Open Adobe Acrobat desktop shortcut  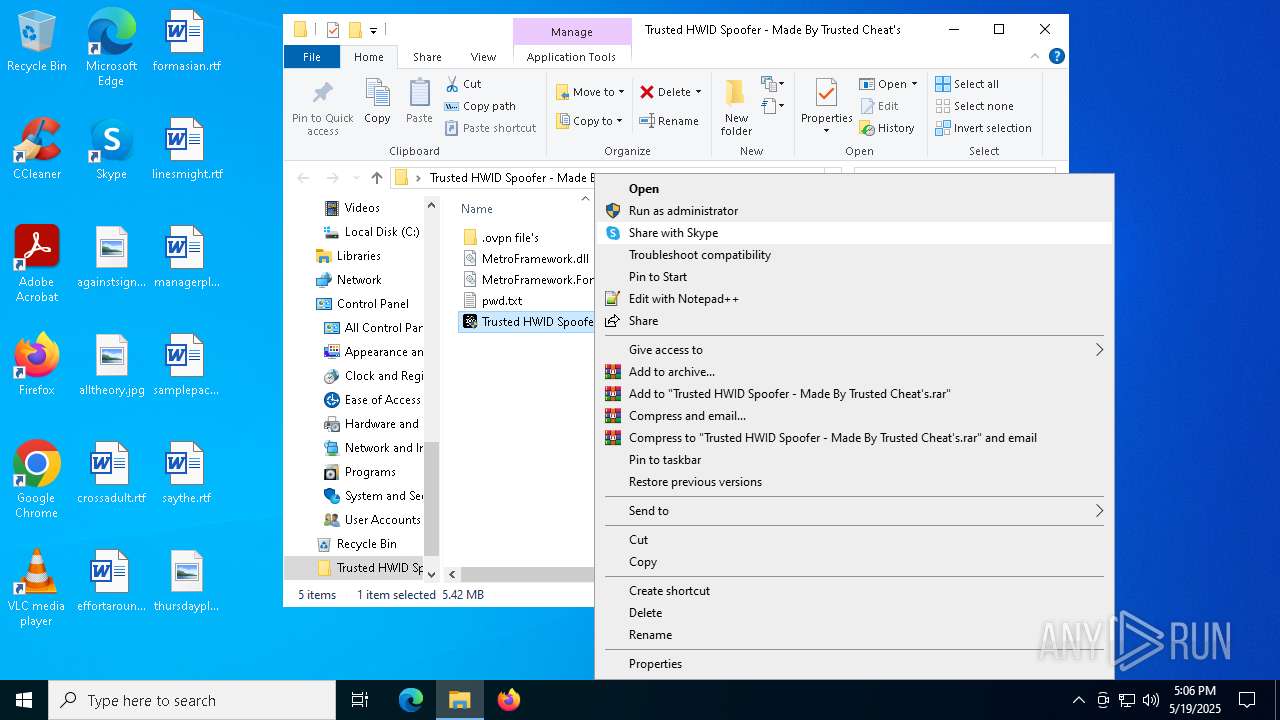pos(37,264)
